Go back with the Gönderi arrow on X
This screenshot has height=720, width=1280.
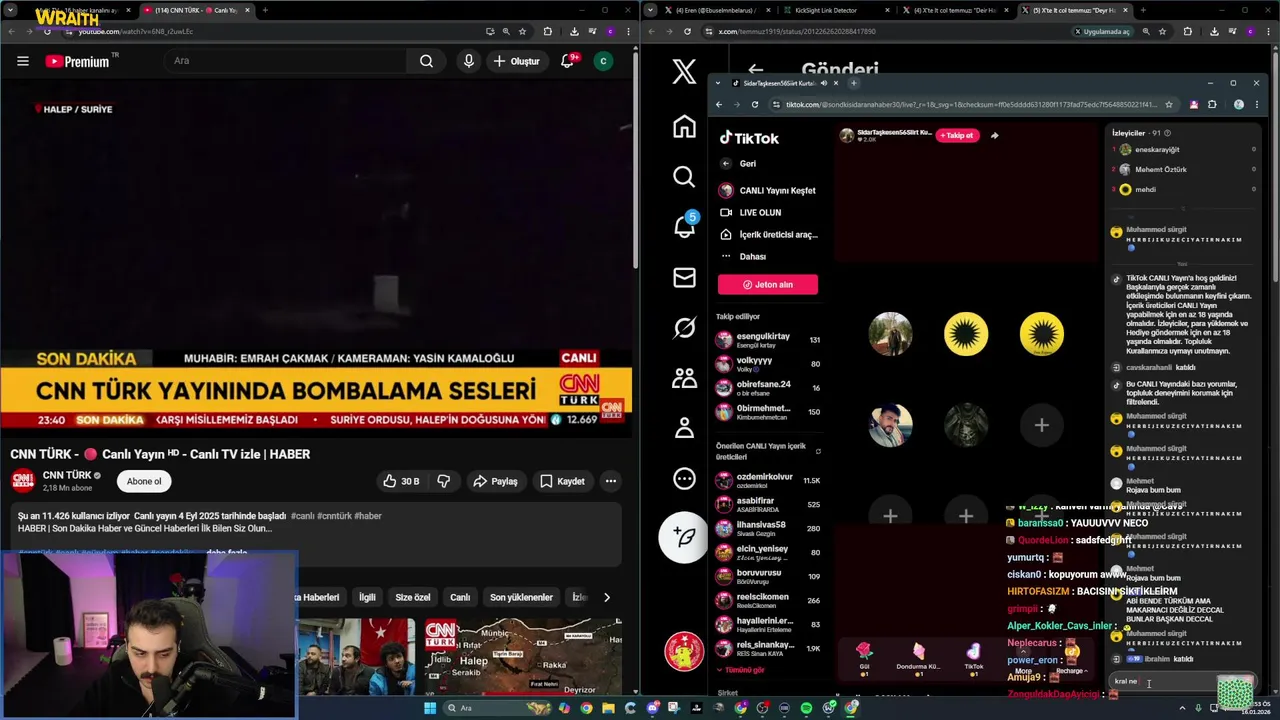(x=755, y=70)
